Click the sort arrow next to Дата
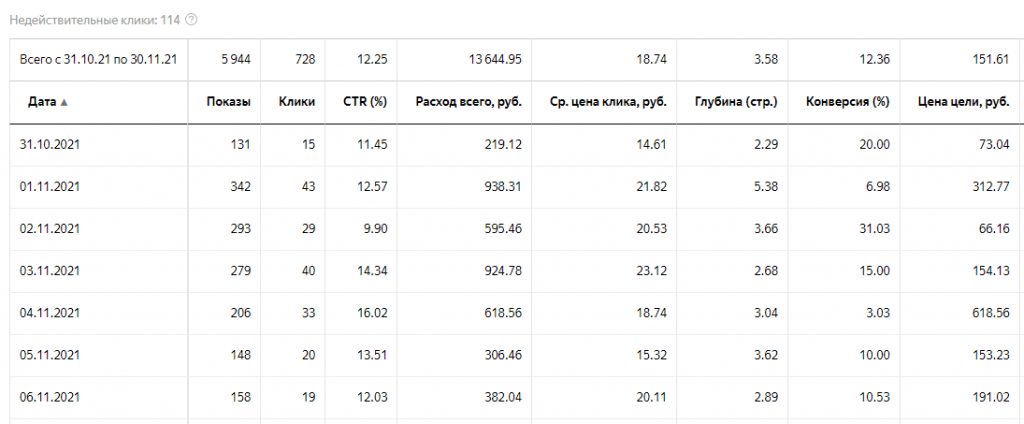Image resolution: width=1024 pixels, height=424 pixels. [64, 102]
